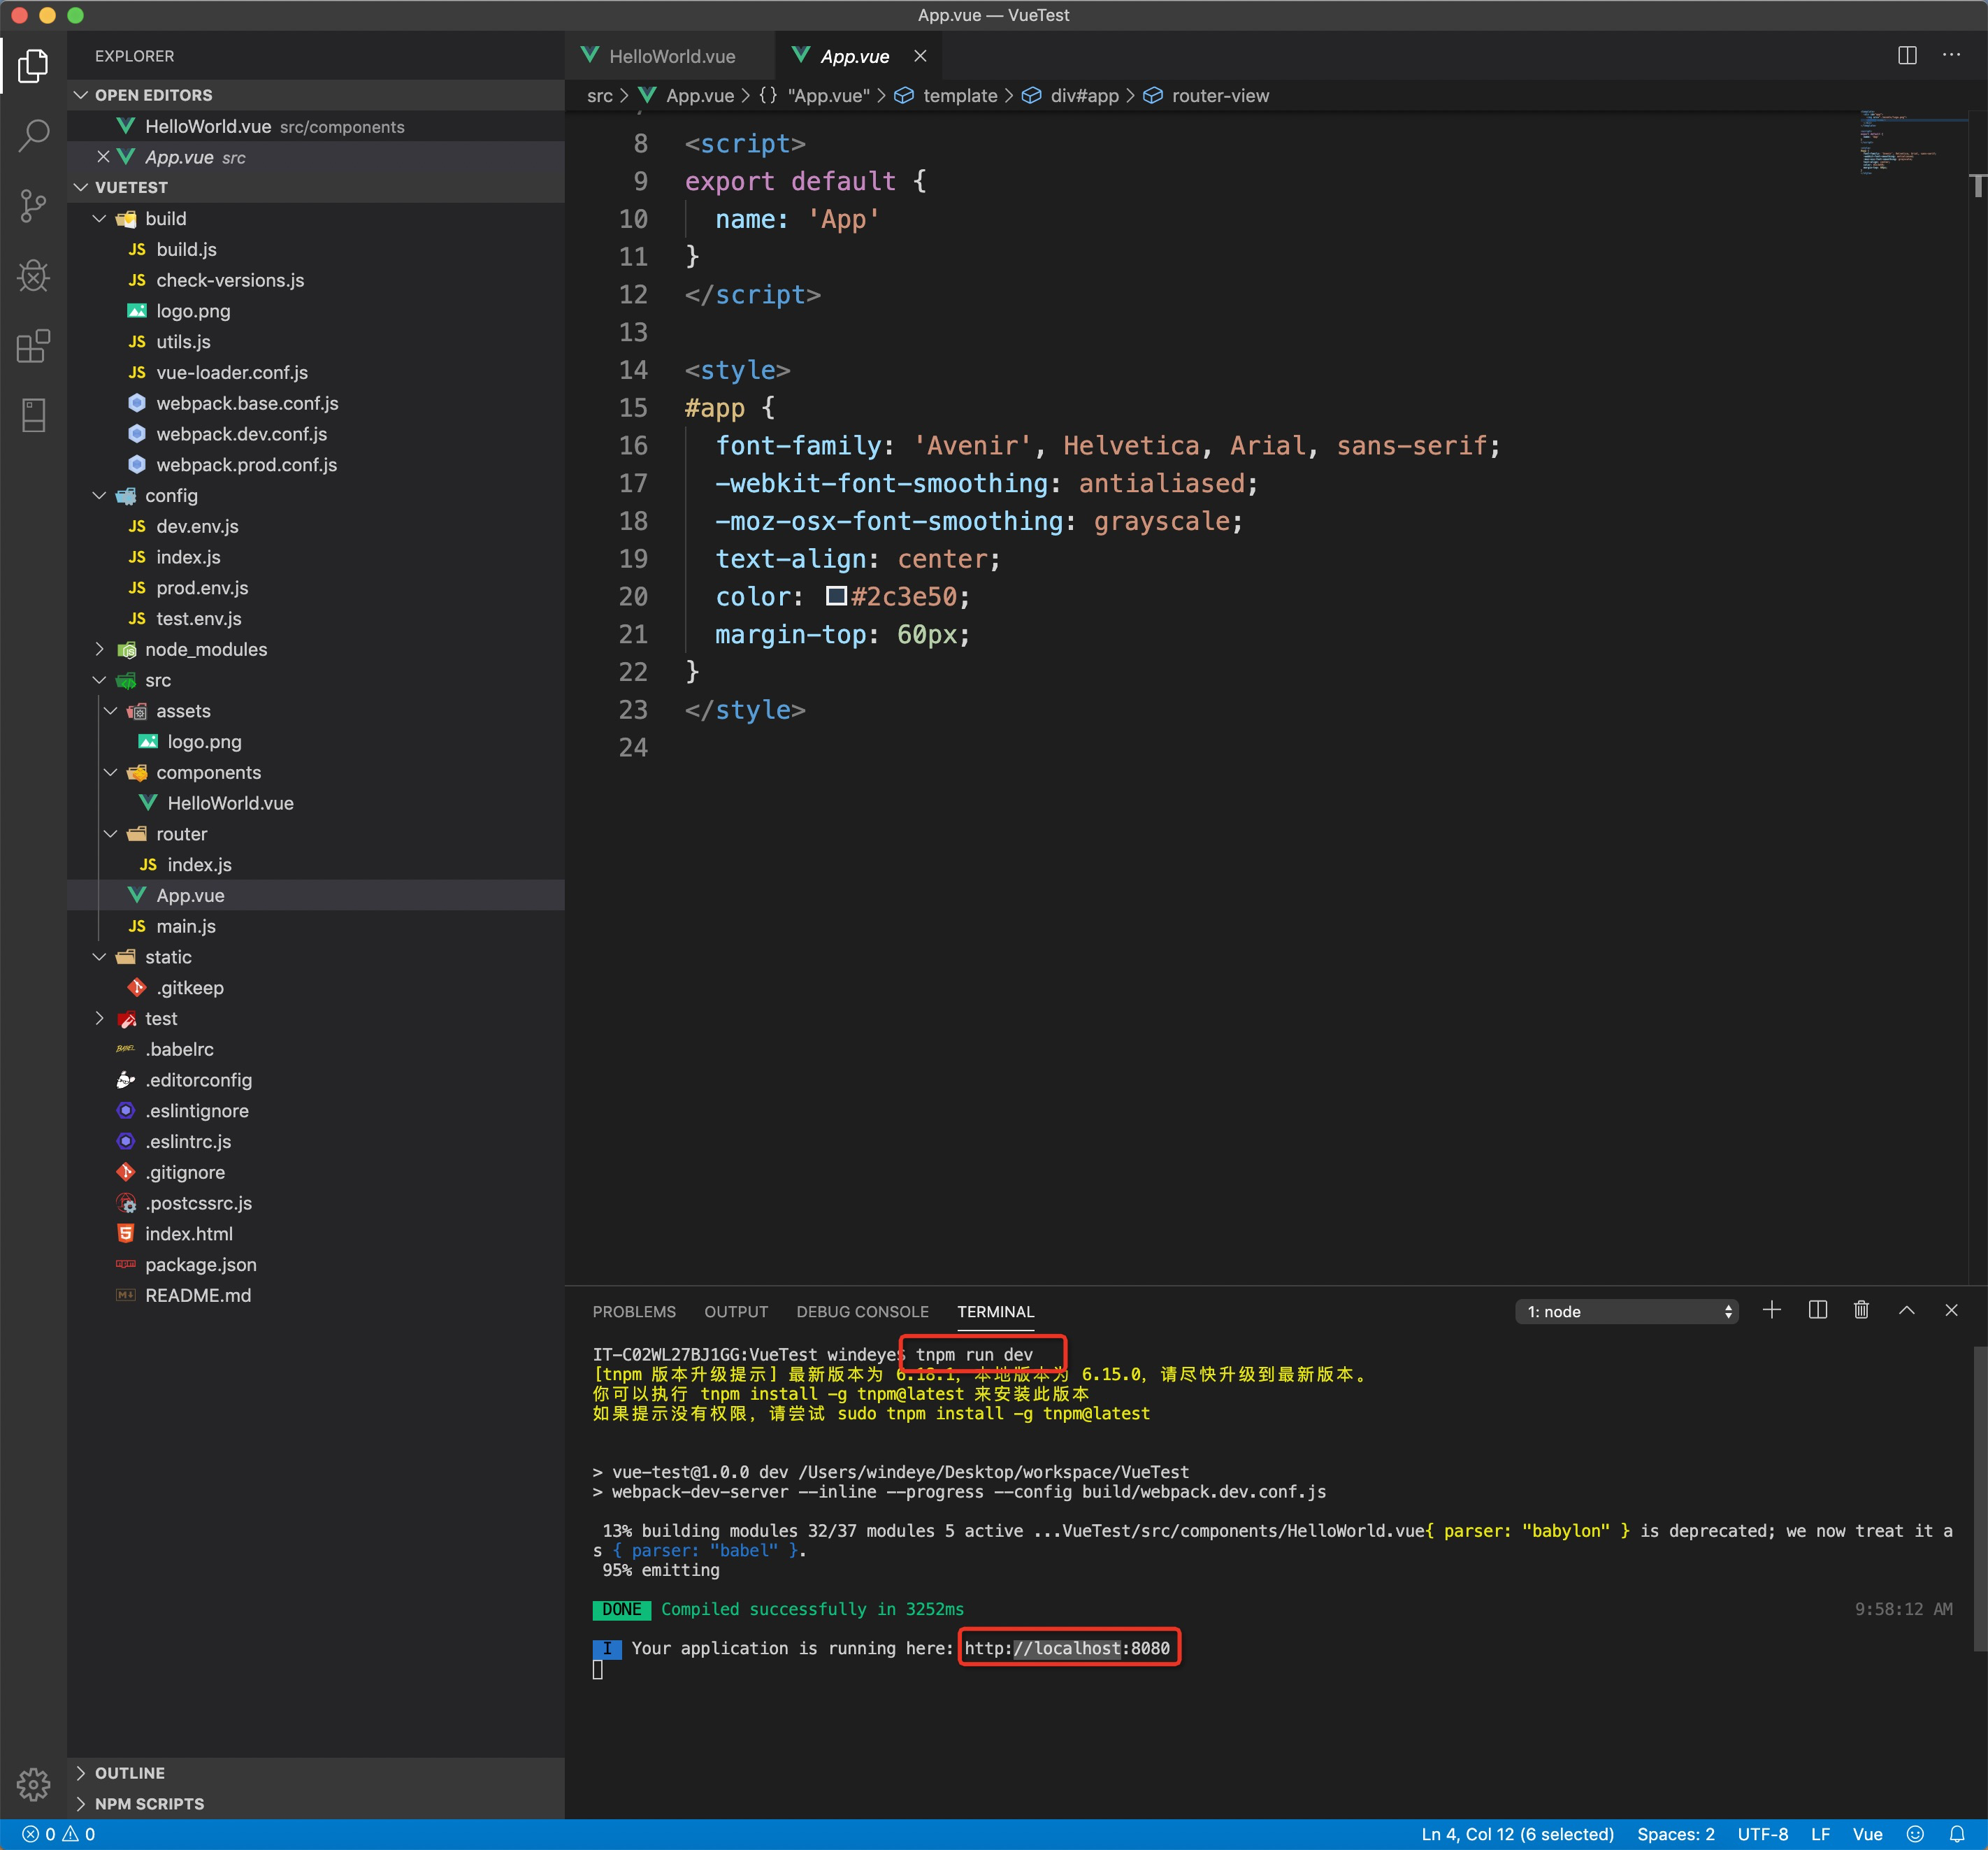Open the Source Control view
The image size is (1988, 1850).
(33, 206)
